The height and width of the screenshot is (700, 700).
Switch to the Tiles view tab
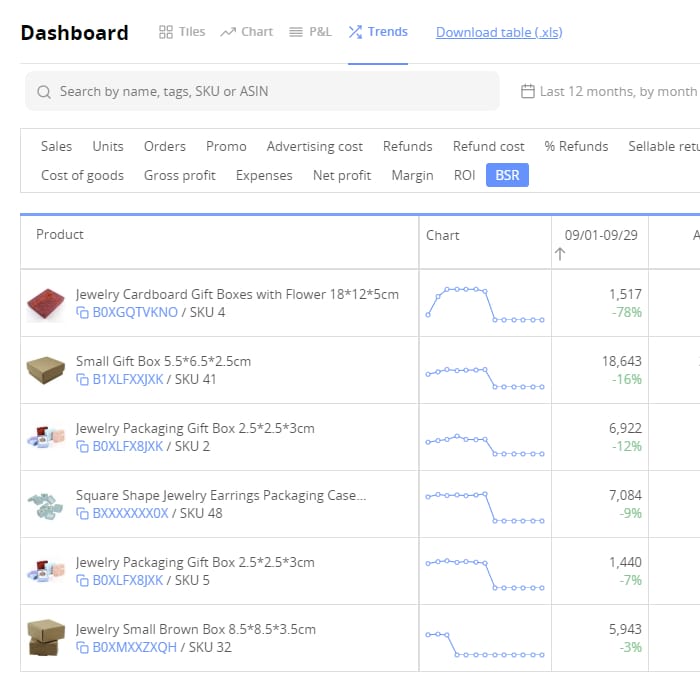click(x=182, y=32)
